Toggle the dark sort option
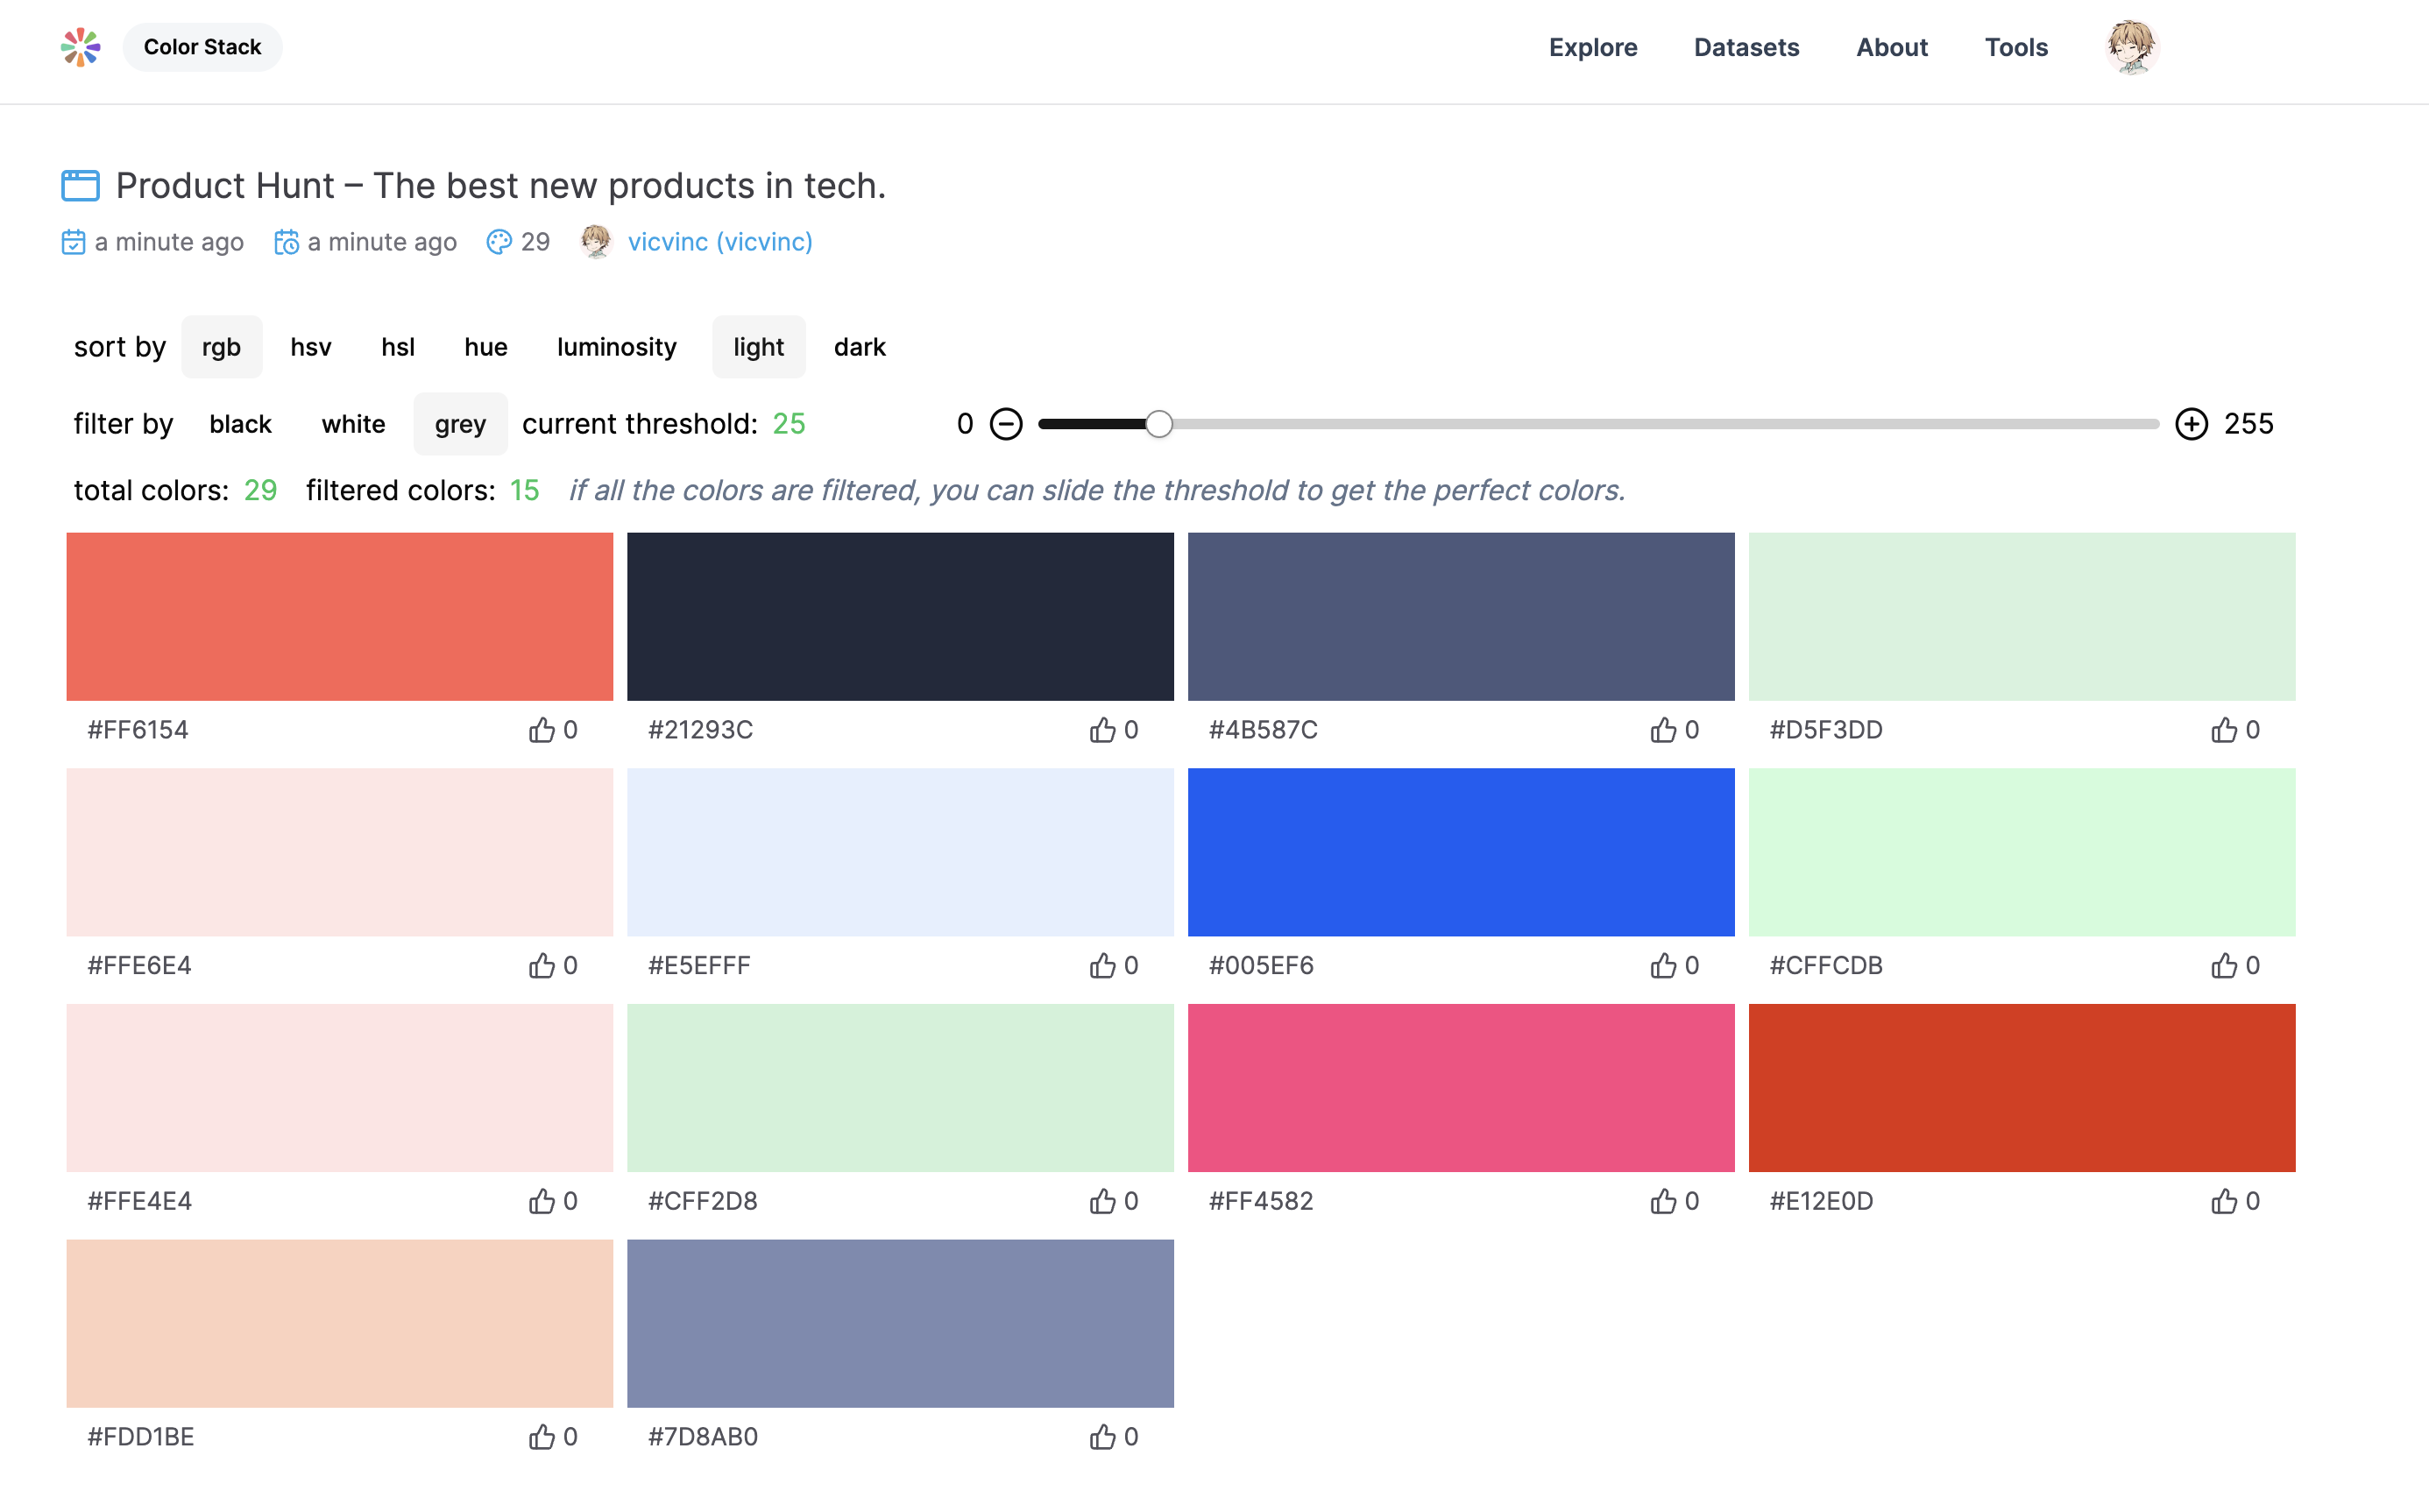Image resolution: width=2429 pixels, height=1512 pixels. pyautogui.click(x=860, y=347)
